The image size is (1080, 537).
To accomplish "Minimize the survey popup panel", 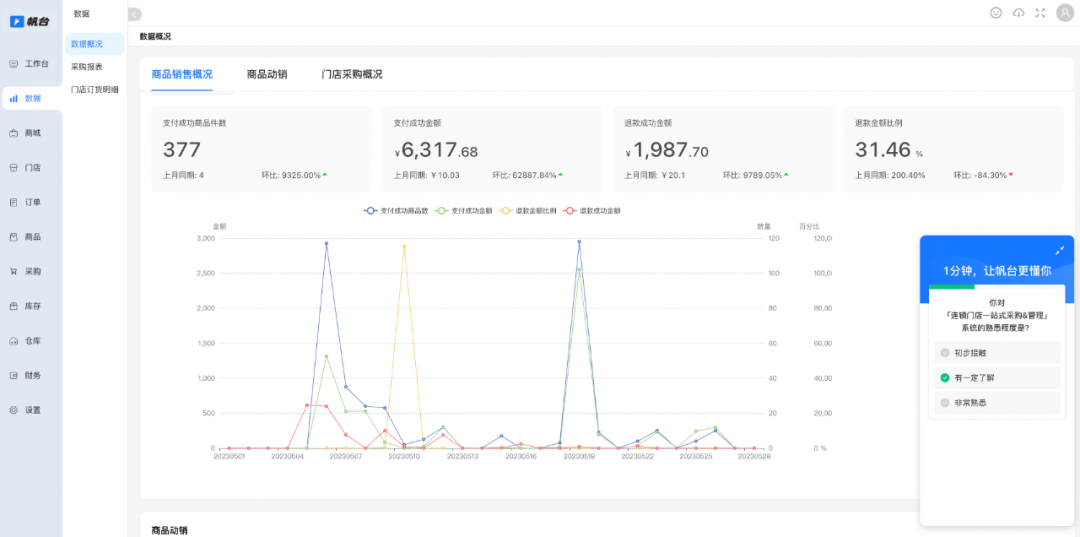I will point(1059,251).
